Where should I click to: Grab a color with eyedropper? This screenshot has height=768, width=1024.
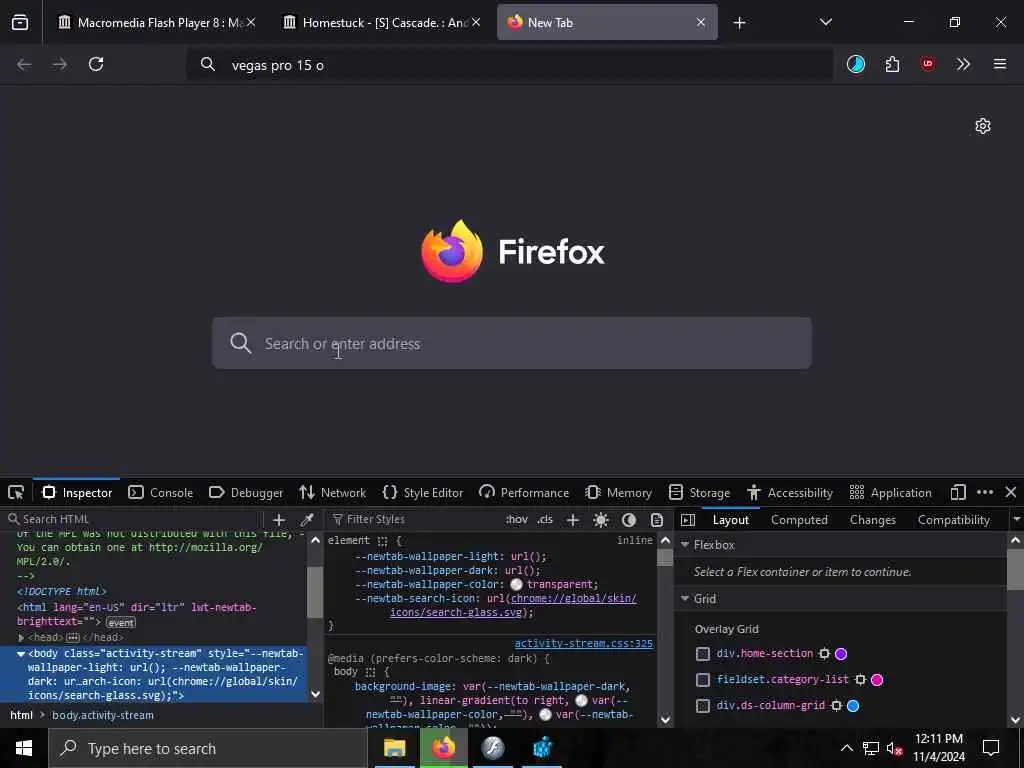click(x=306, y=520)
